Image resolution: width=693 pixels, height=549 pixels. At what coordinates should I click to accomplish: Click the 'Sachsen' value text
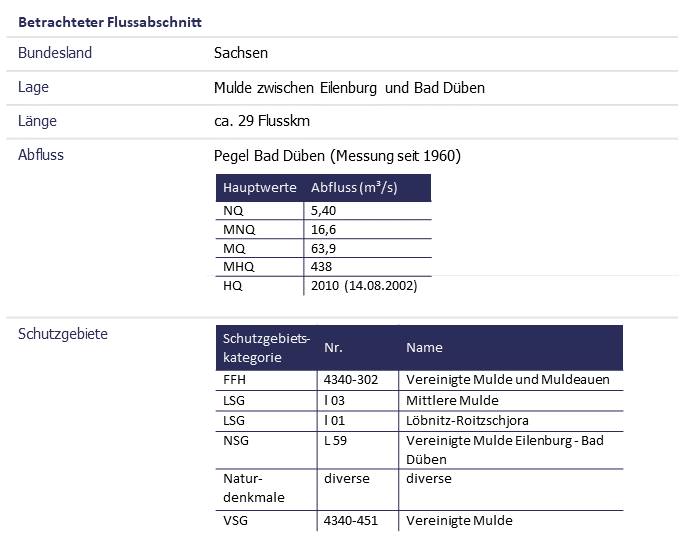[x=241, y=53]
